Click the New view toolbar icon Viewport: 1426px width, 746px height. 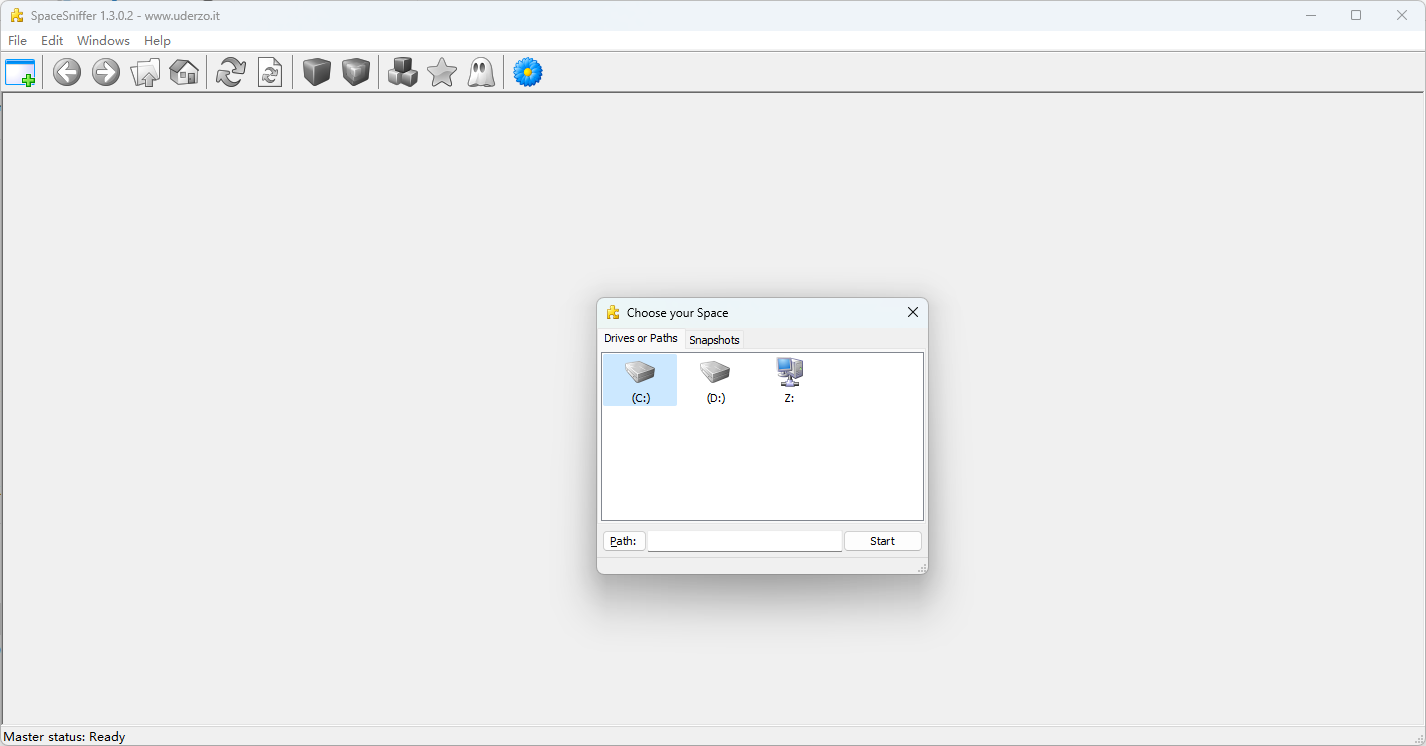[x=20, y=73]
